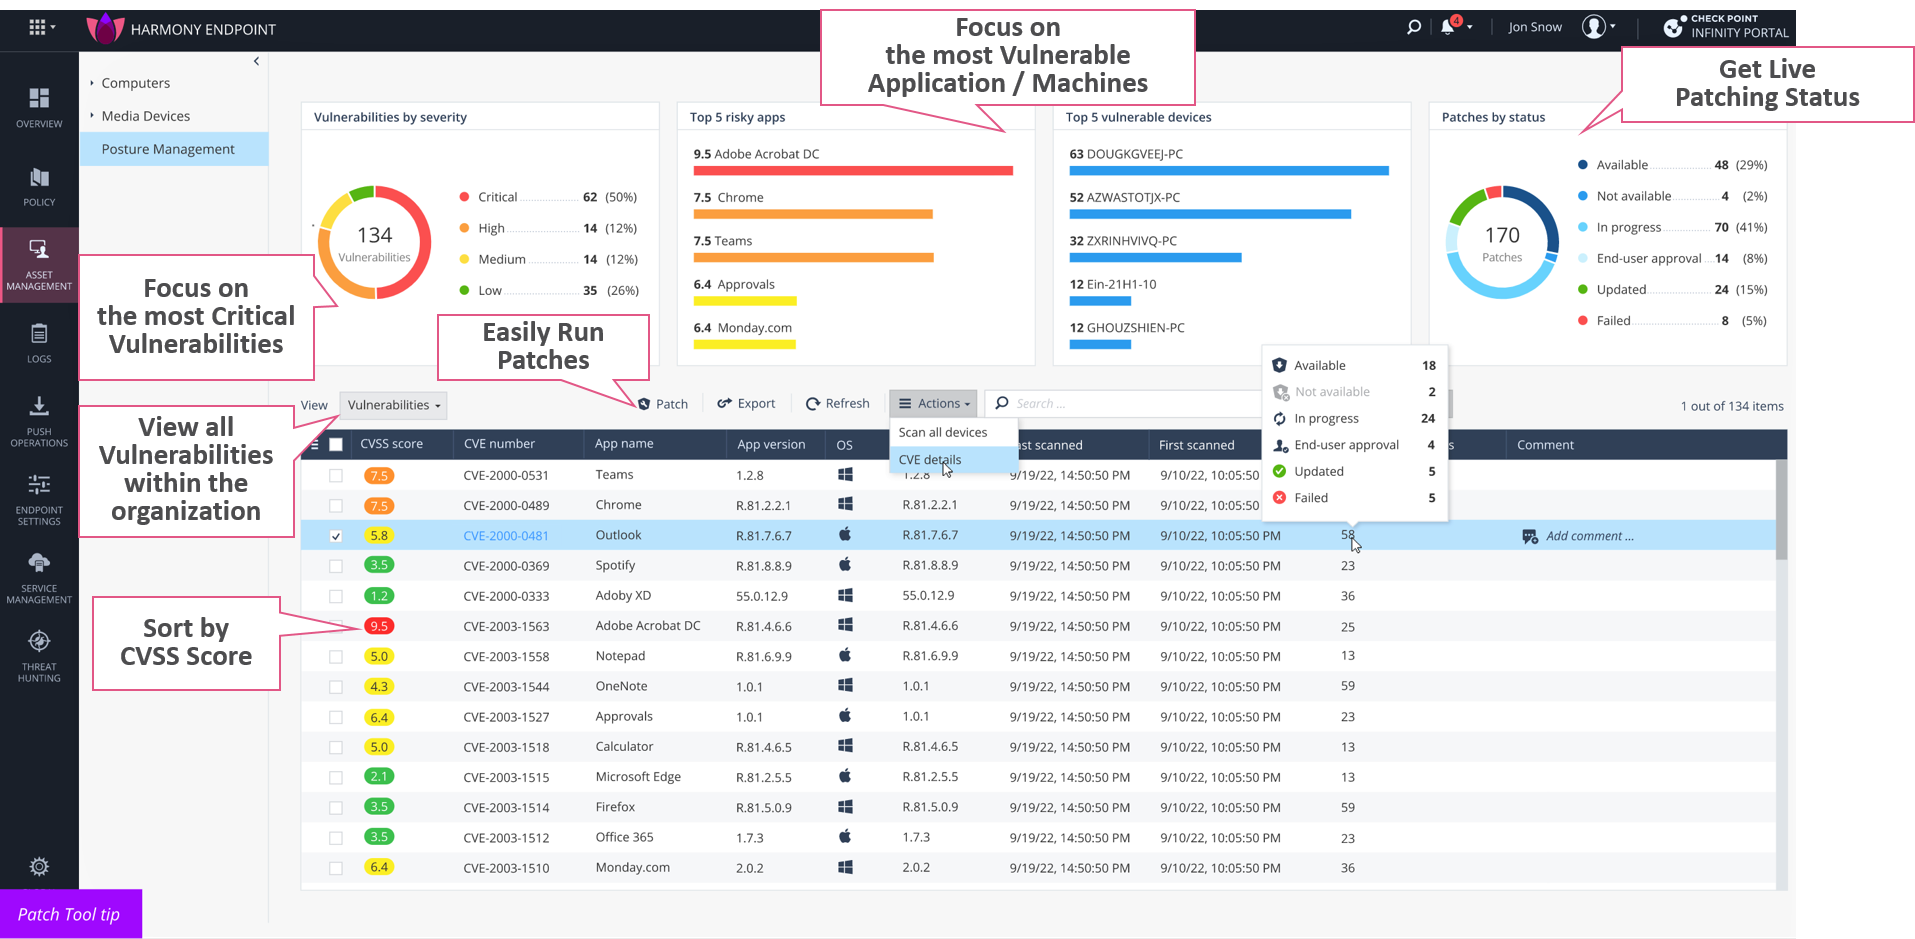Screen dimensions: 1915x939
Task: Check the CVE-2000-0489 Chrome row checkbox
Action: pyautogui.click(x=336, y=506)
